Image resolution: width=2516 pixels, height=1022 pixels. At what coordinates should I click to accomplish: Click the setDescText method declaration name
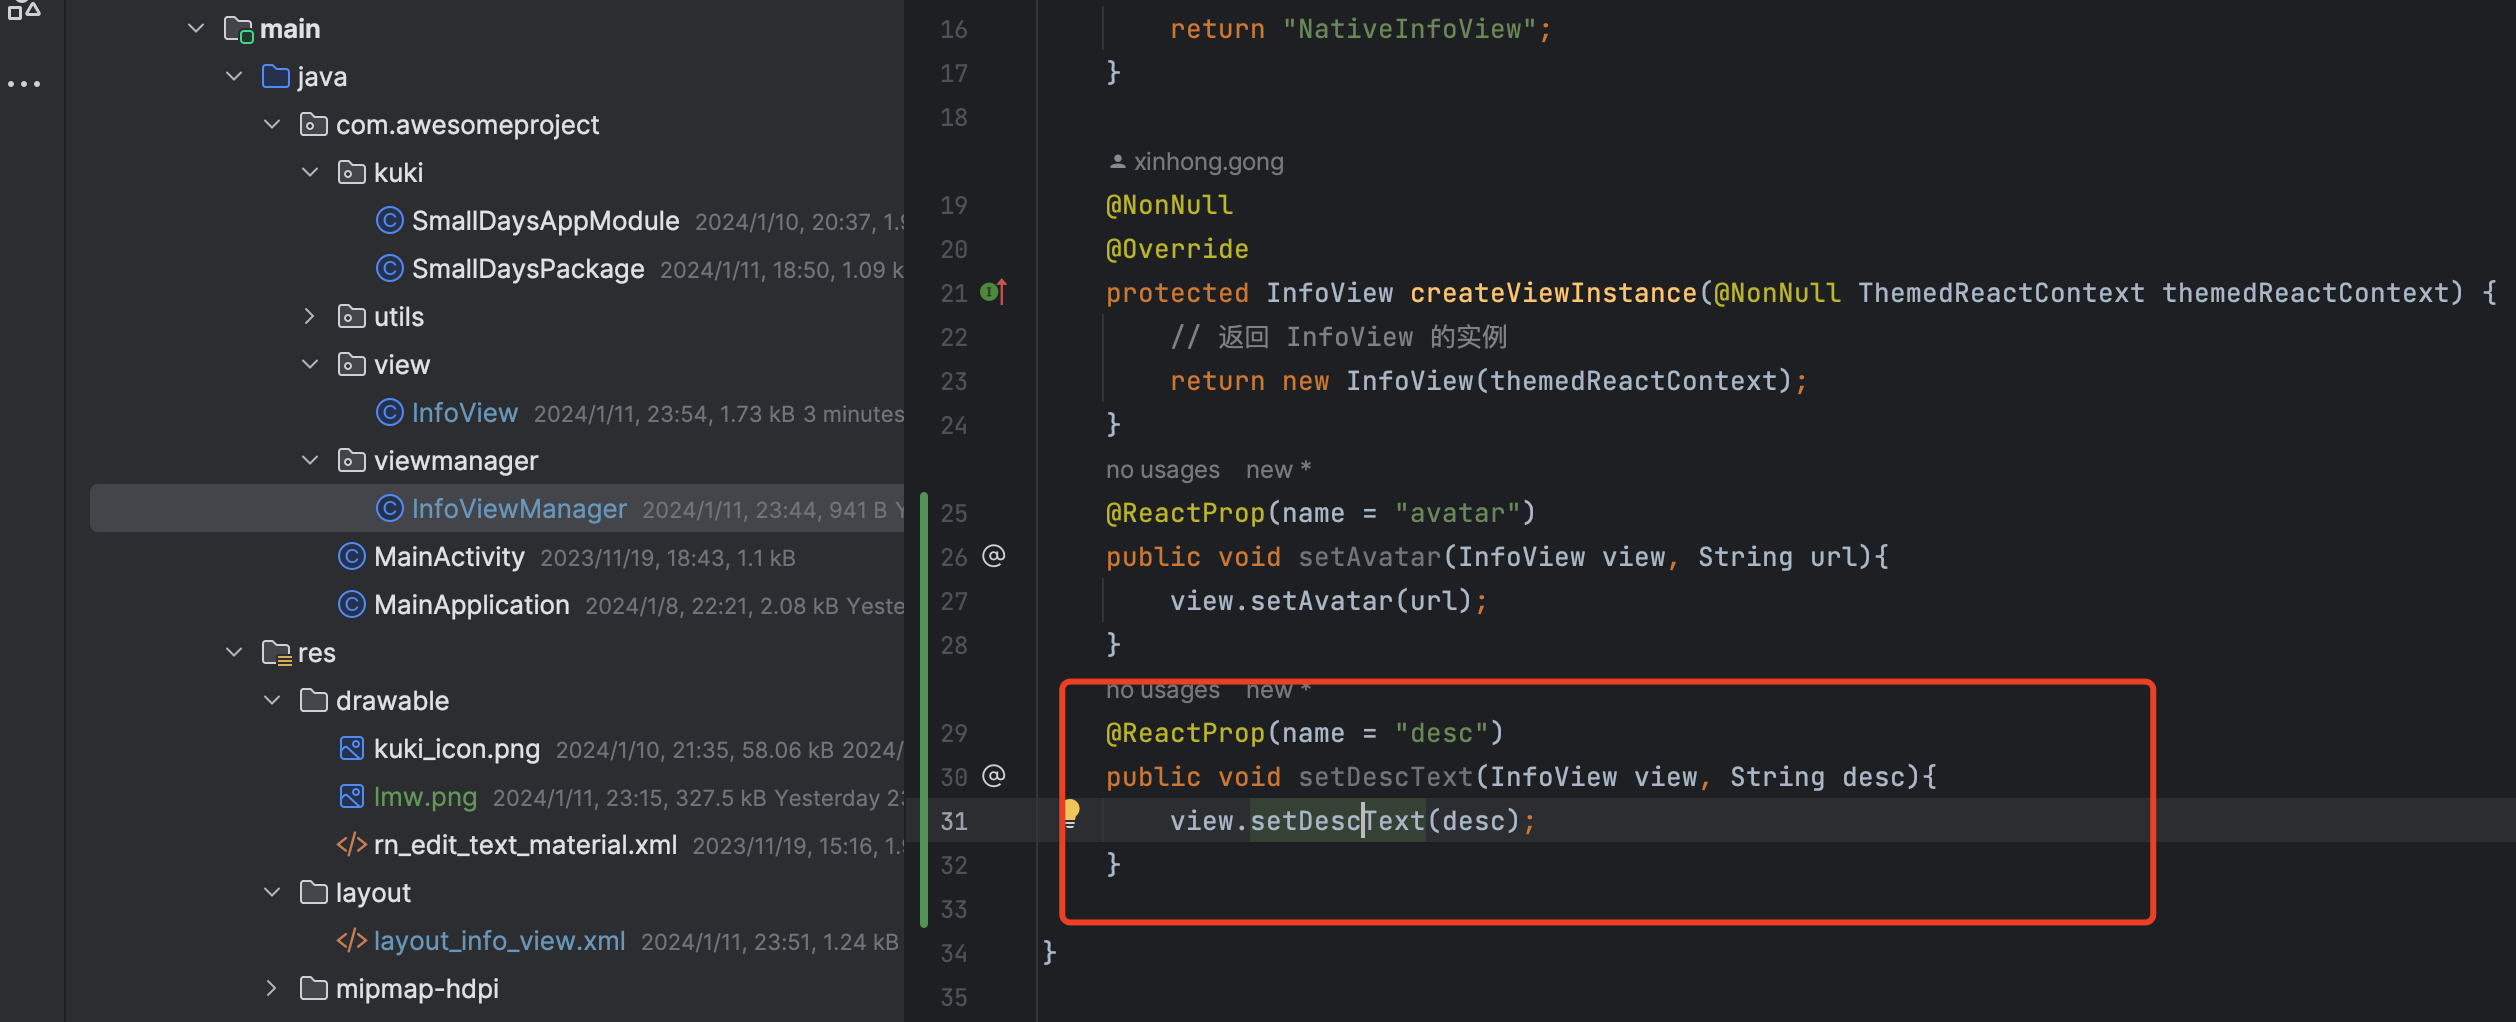(x=1385, y=777)
